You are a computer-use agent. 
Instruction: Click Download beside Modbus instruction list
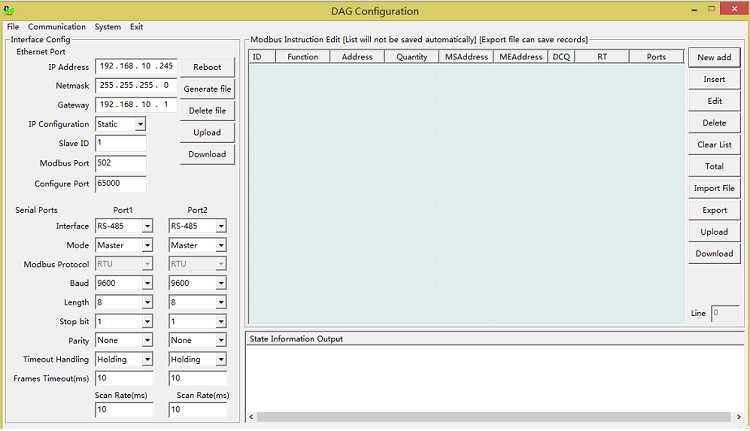(x=714, y=254)
